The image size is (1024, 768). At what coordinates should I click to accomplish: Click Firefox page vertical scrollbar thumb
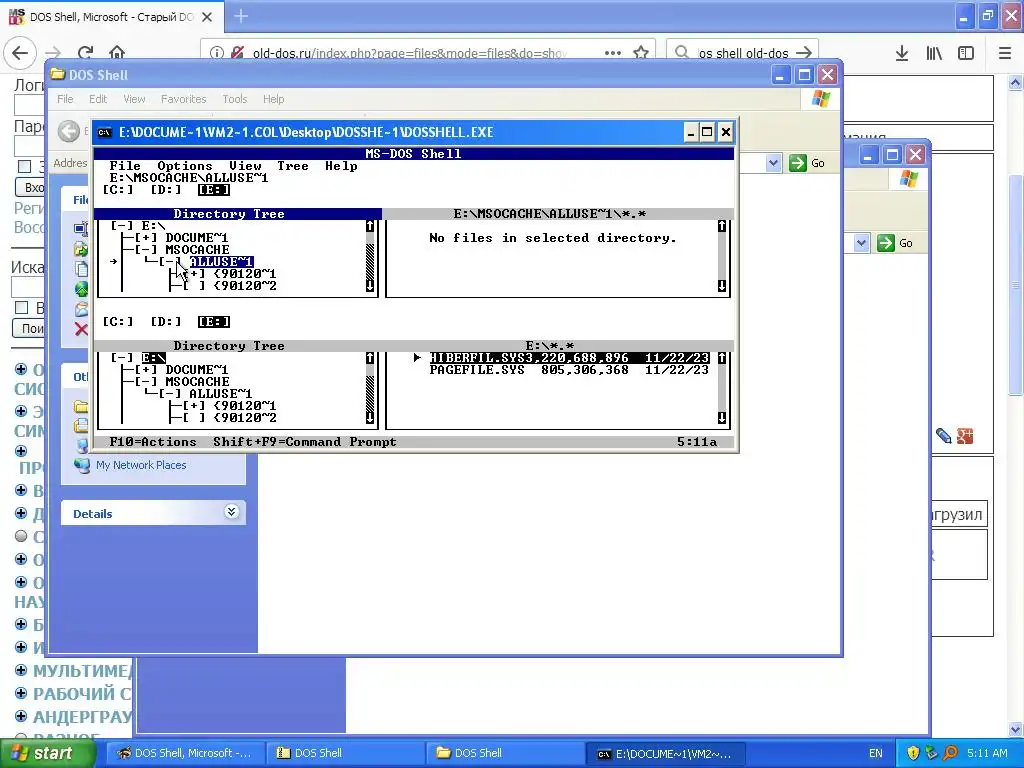[1015, 286]
